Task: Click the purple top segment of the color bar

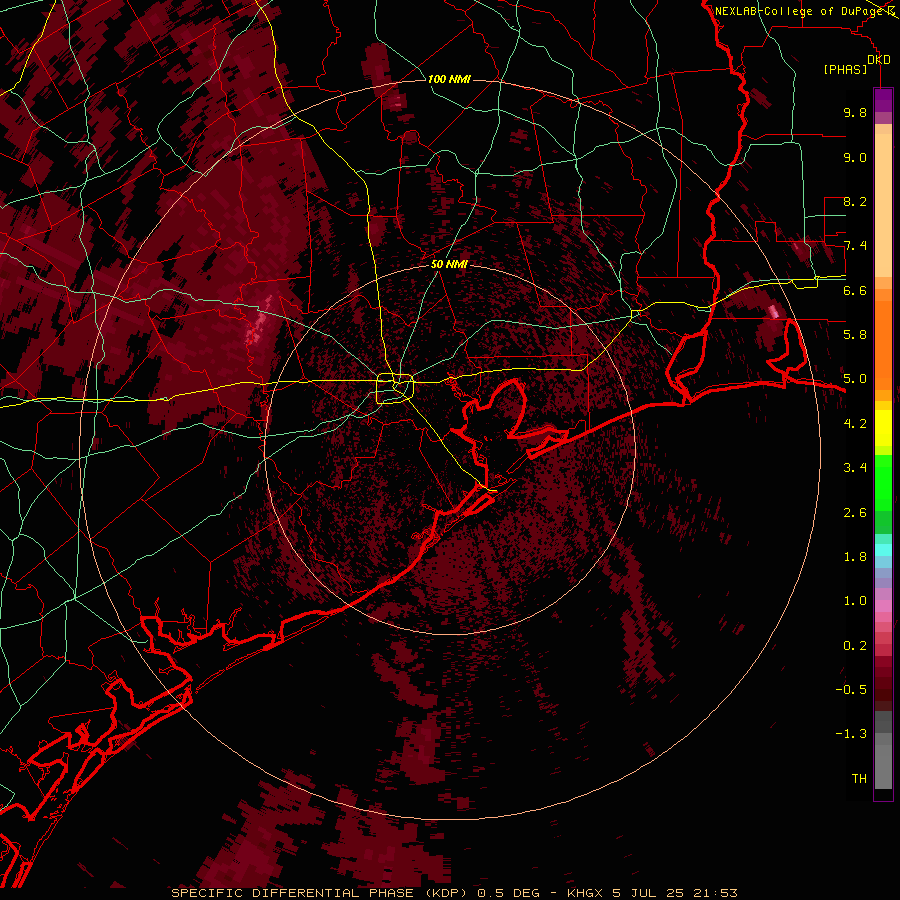Action: coord(883,100)
